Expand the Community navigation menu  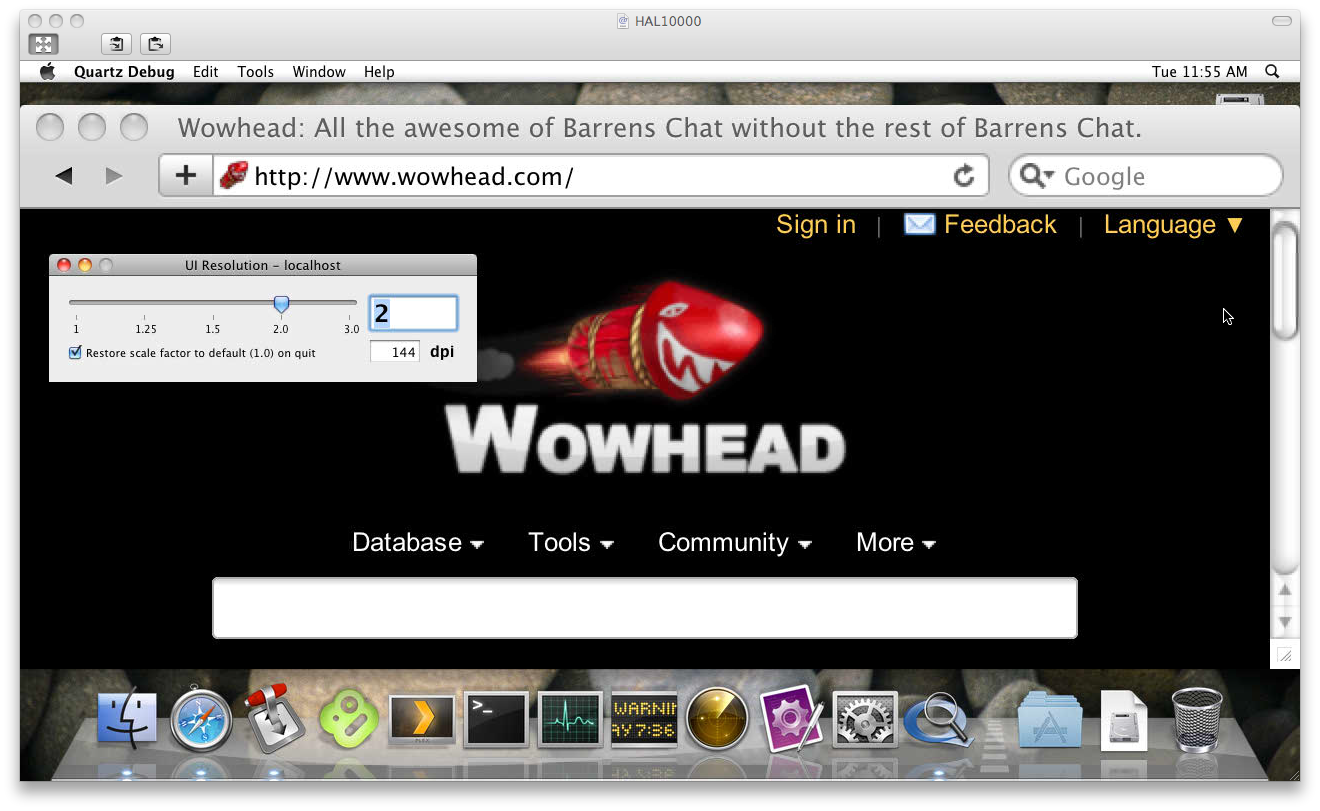(734, 542)
